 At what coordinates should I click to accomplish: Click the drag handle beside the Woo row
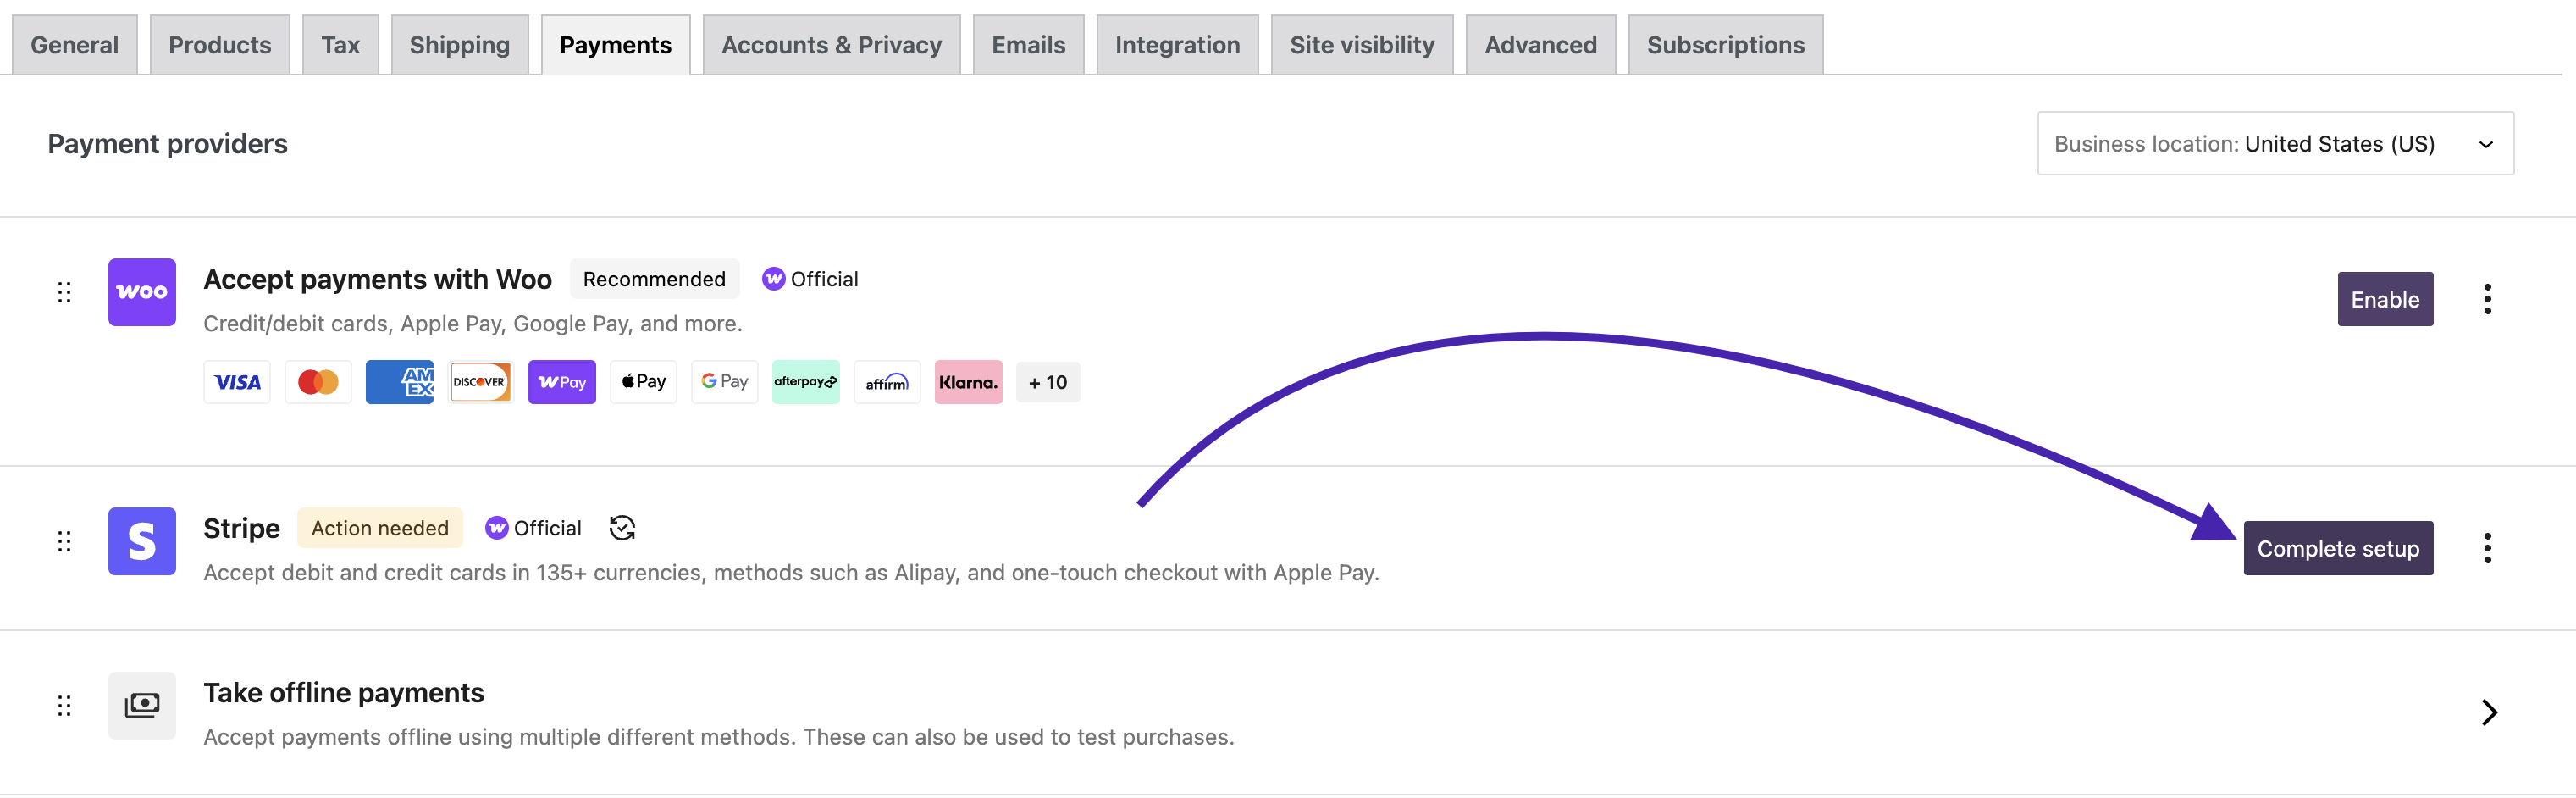click(64, 291)
